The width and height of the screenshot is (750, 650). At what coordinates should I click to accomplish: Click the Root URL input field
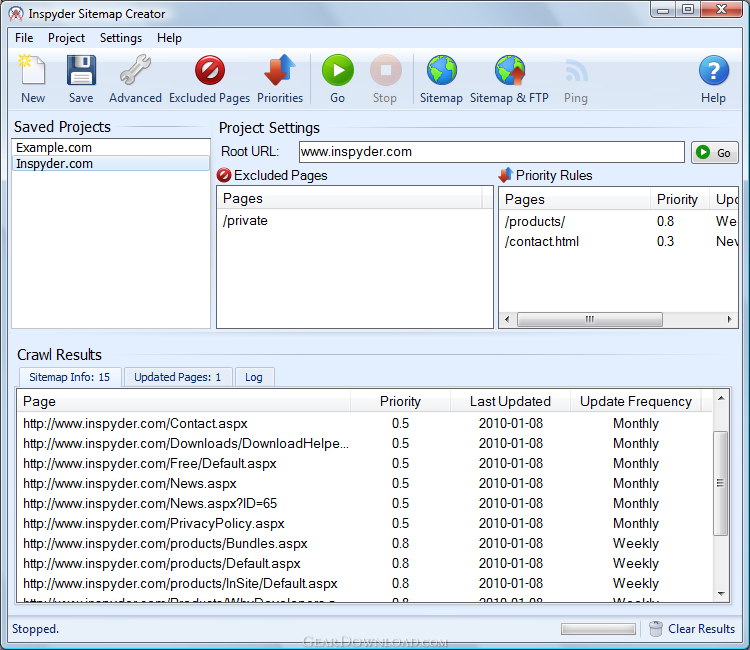tap(492, 152)
